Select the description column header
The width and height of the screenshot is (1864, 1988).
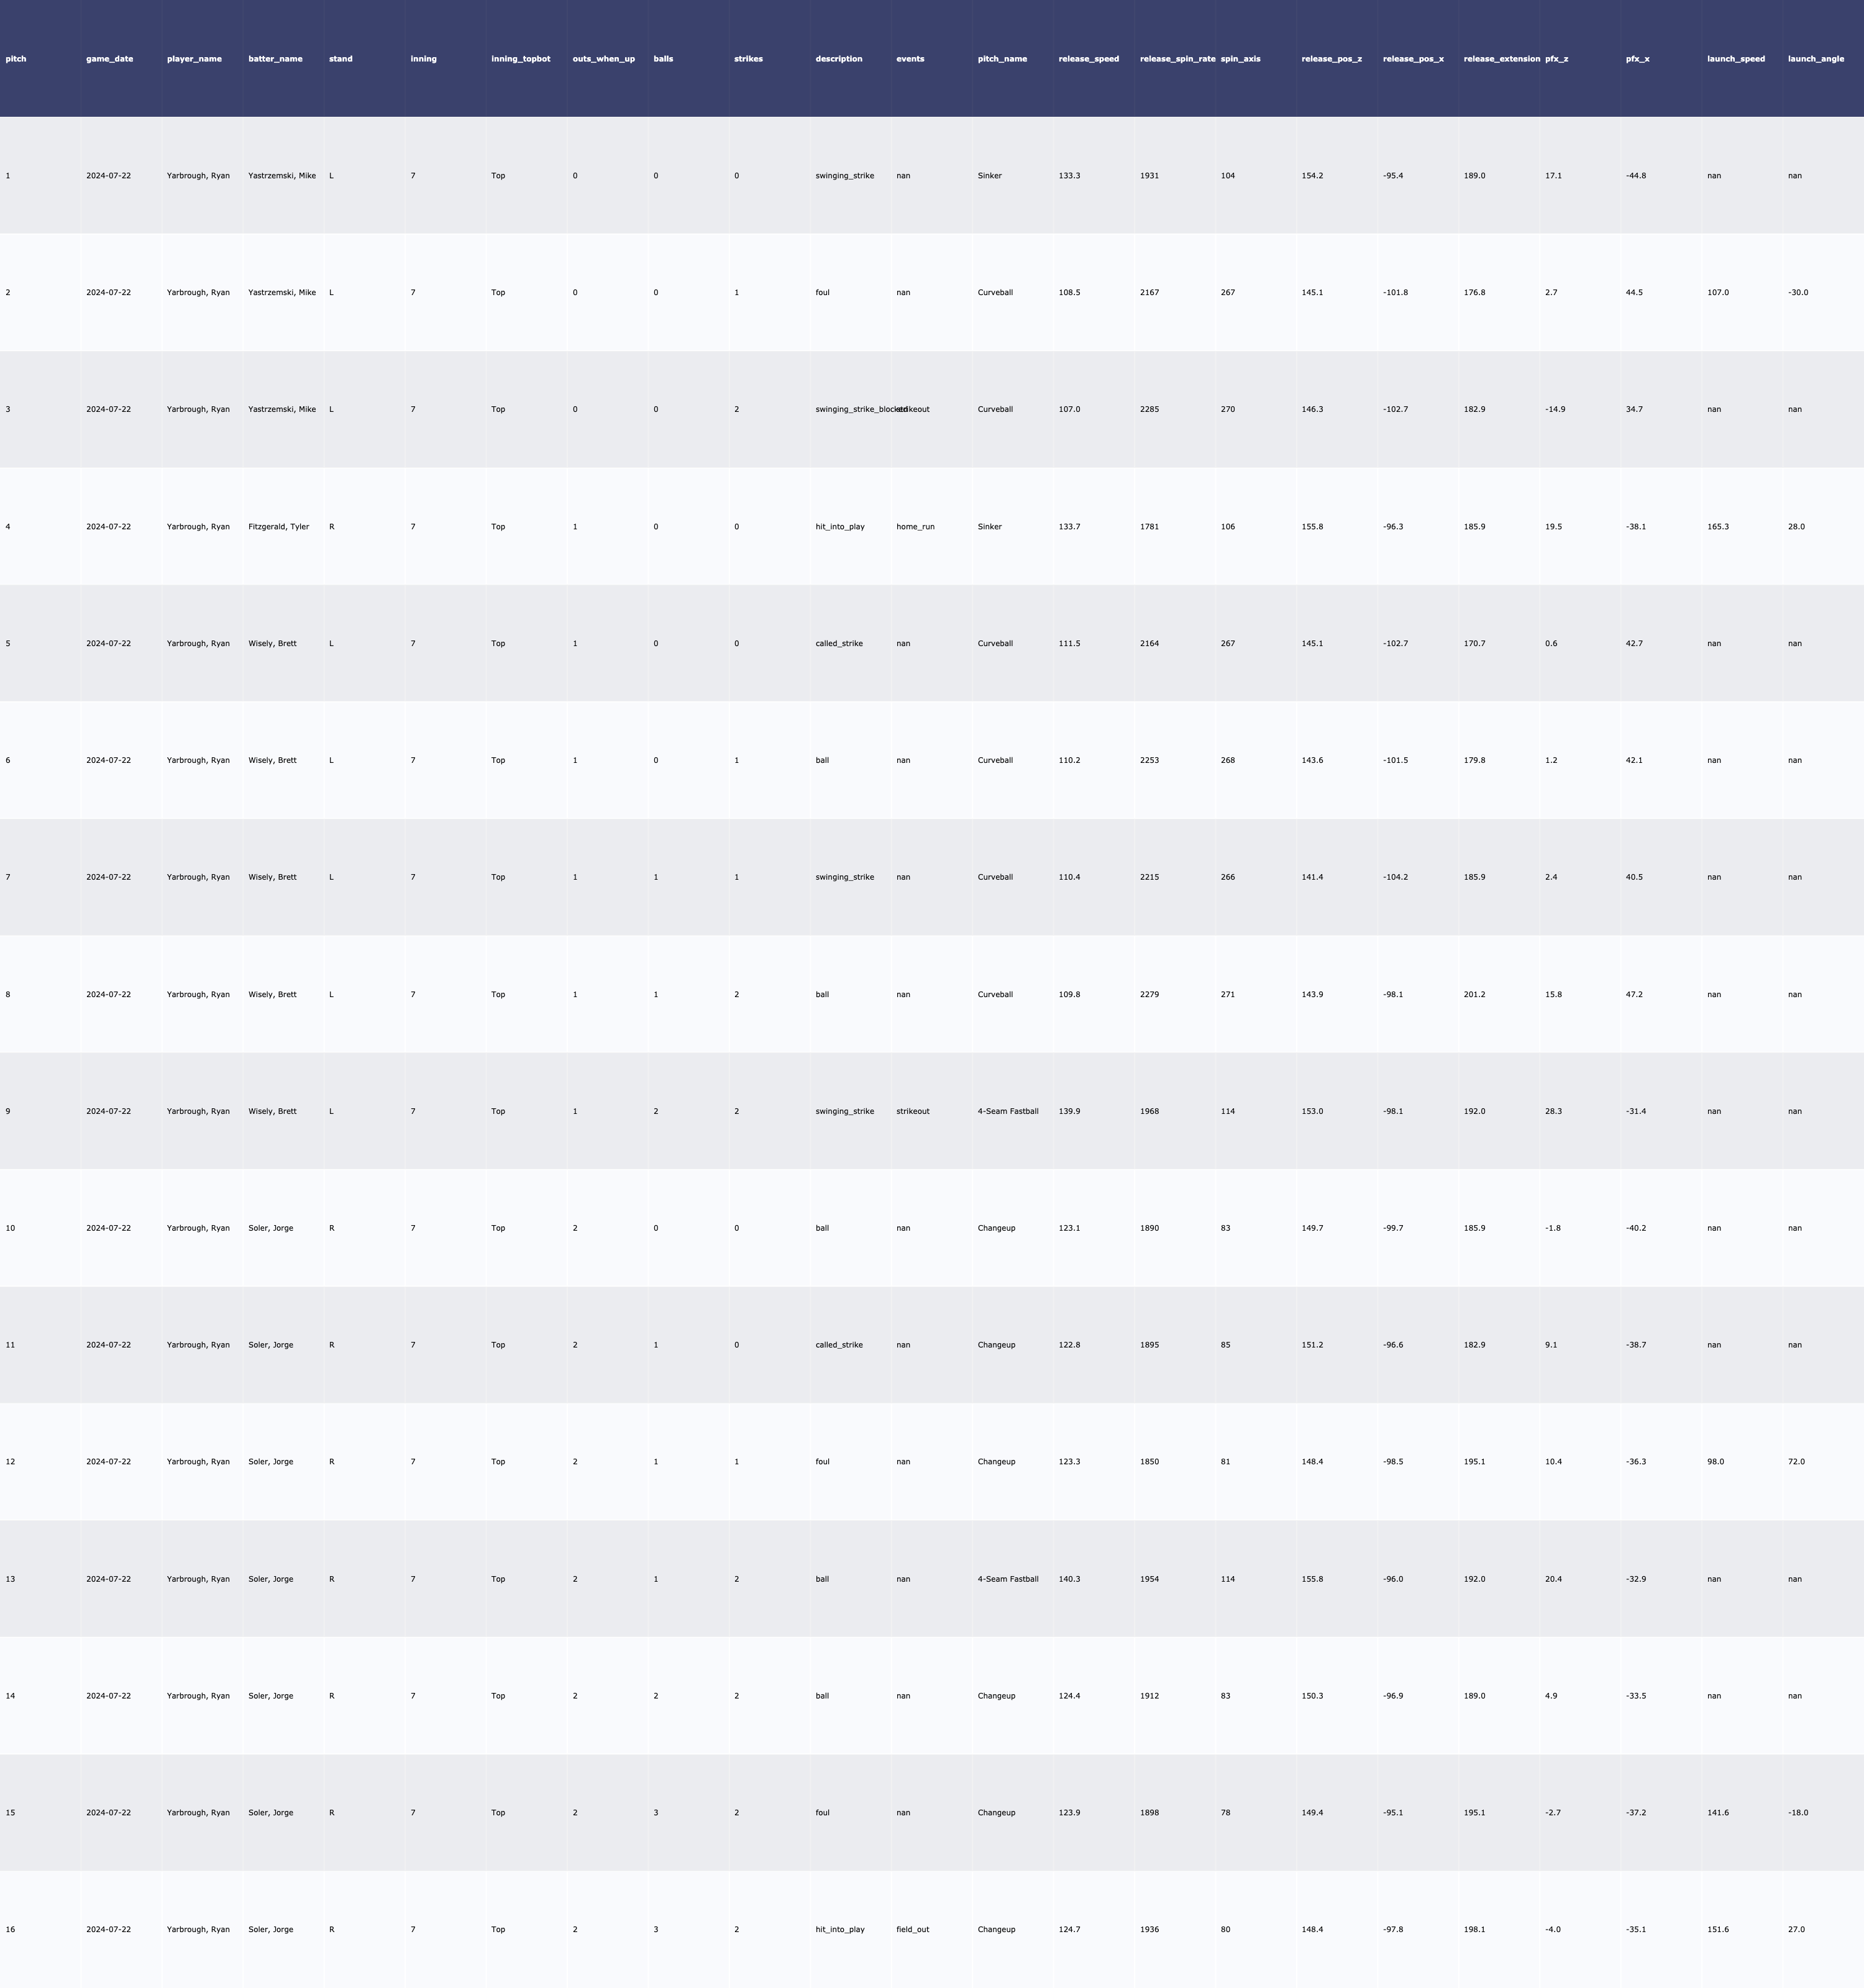point(838,59)
